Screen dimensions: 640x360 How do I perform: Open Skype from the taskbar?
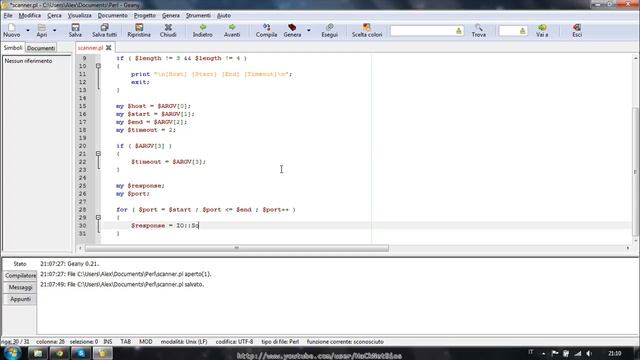point(81,353)
